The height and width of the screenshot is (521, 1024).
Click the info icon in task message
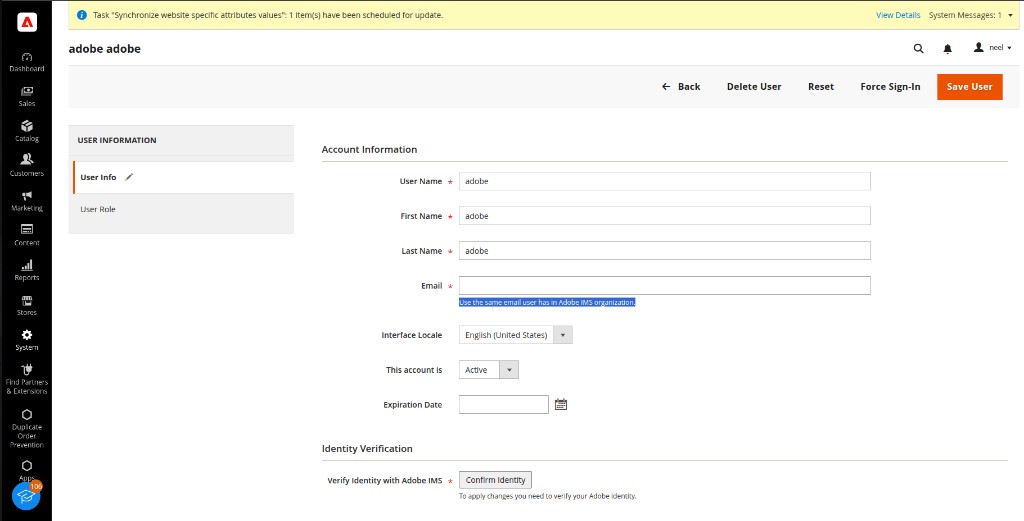pos(82,14)
